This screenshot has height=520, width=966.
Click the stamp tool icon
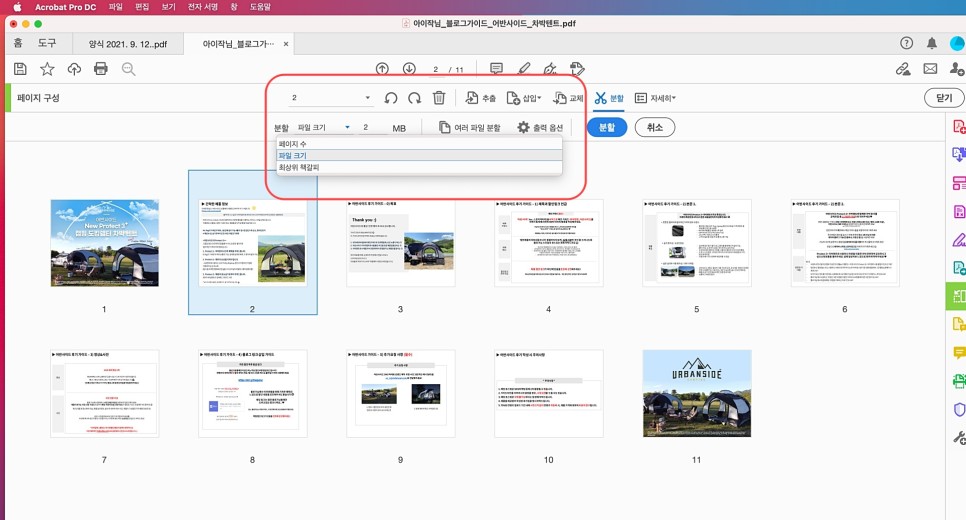point(577,69)
